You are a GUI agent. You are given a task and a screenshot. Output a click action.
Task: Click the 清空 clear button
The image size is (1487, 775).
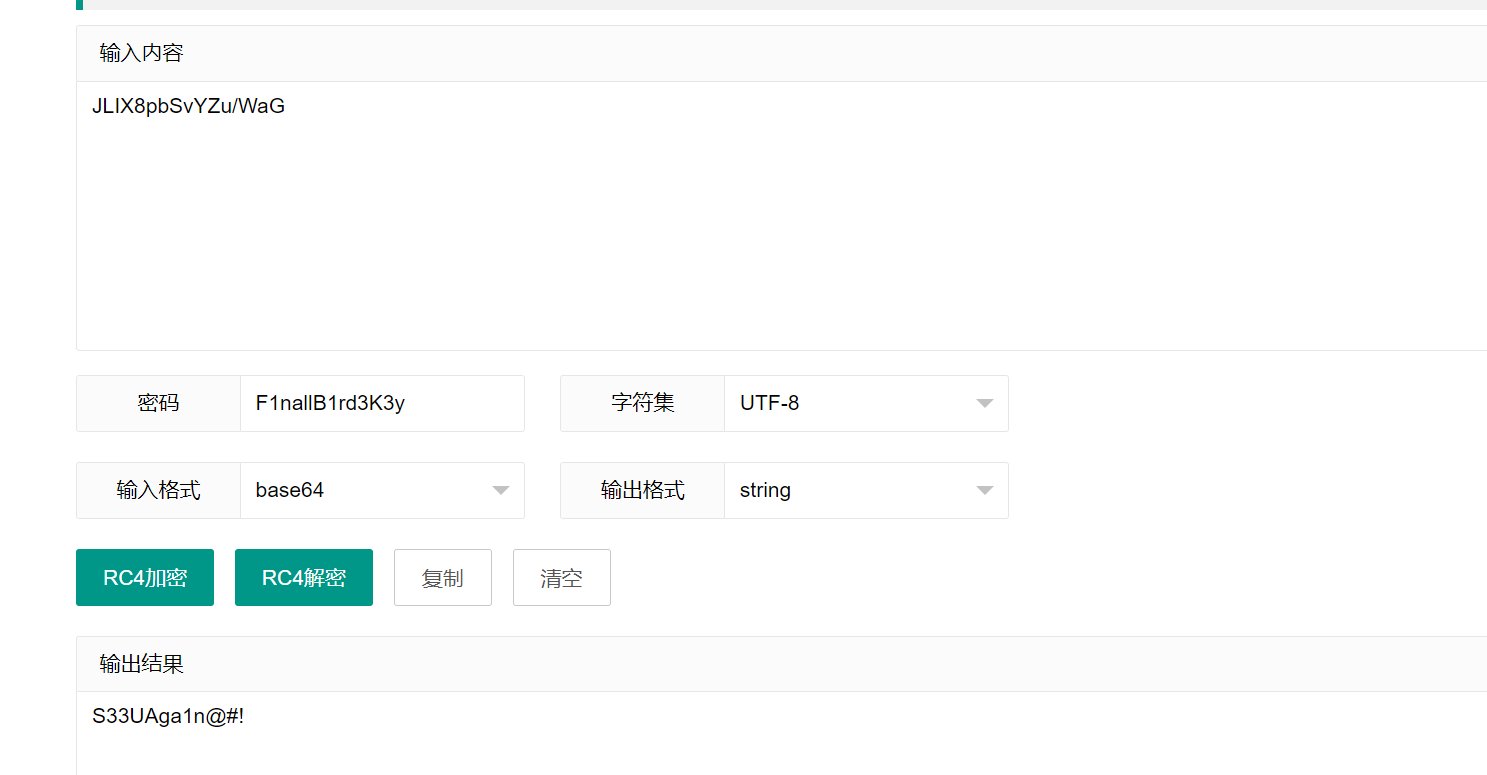(561, 578)
